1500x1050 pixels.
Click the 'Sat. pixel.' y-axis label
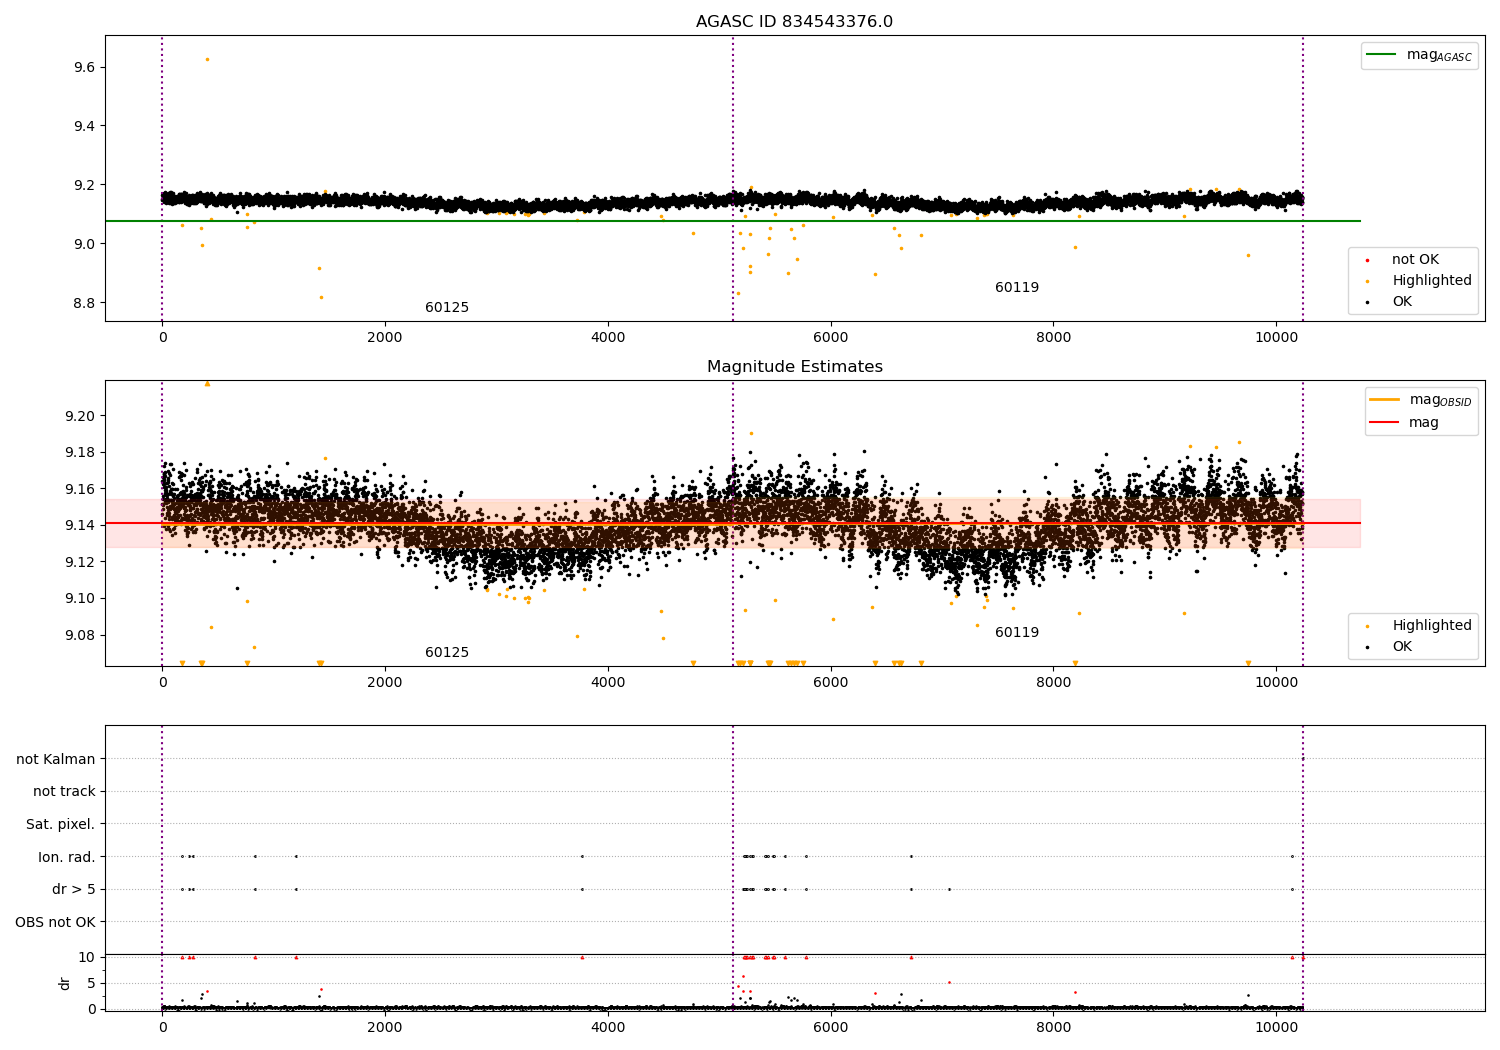tap(61, 825)
